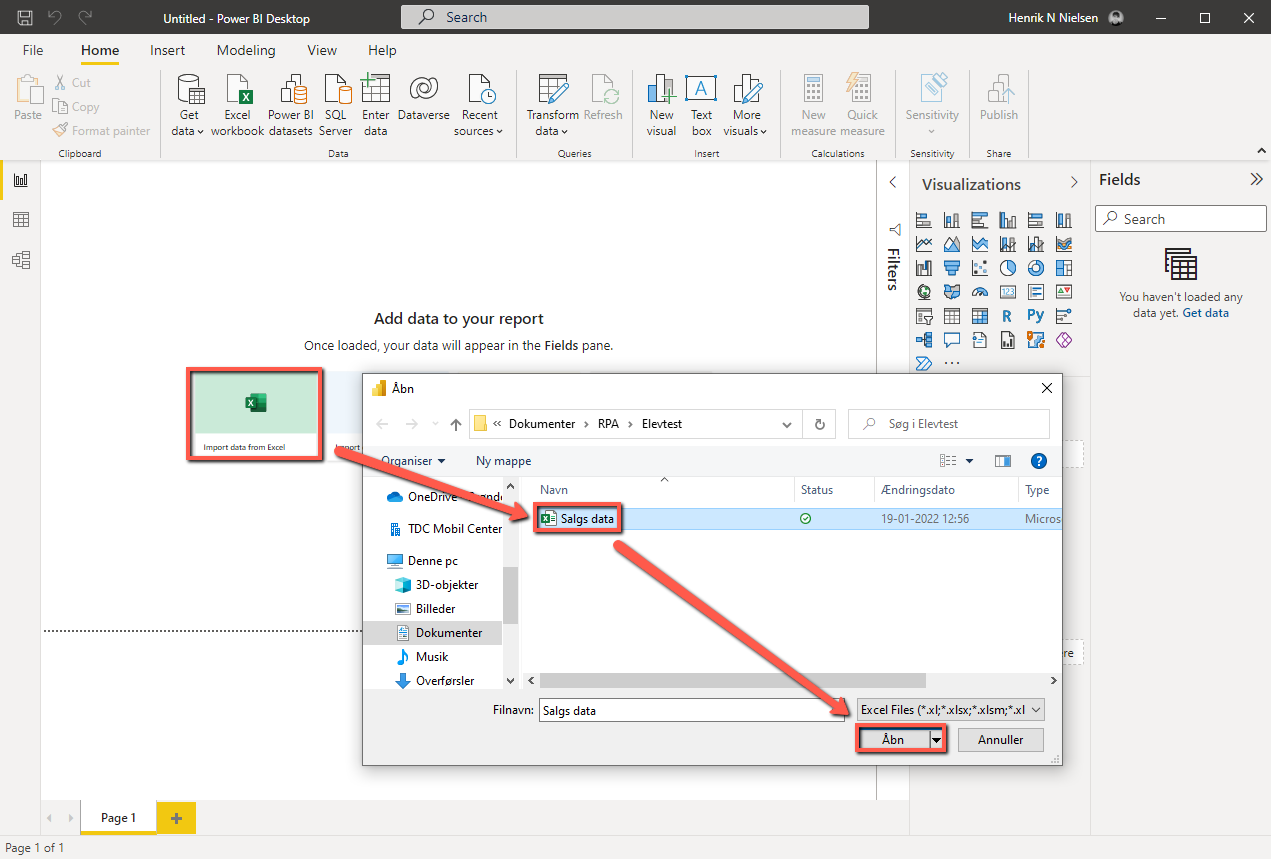Select the Power Automate visual icon
The height and width of the screenshot is (859, 1271).
924,363
